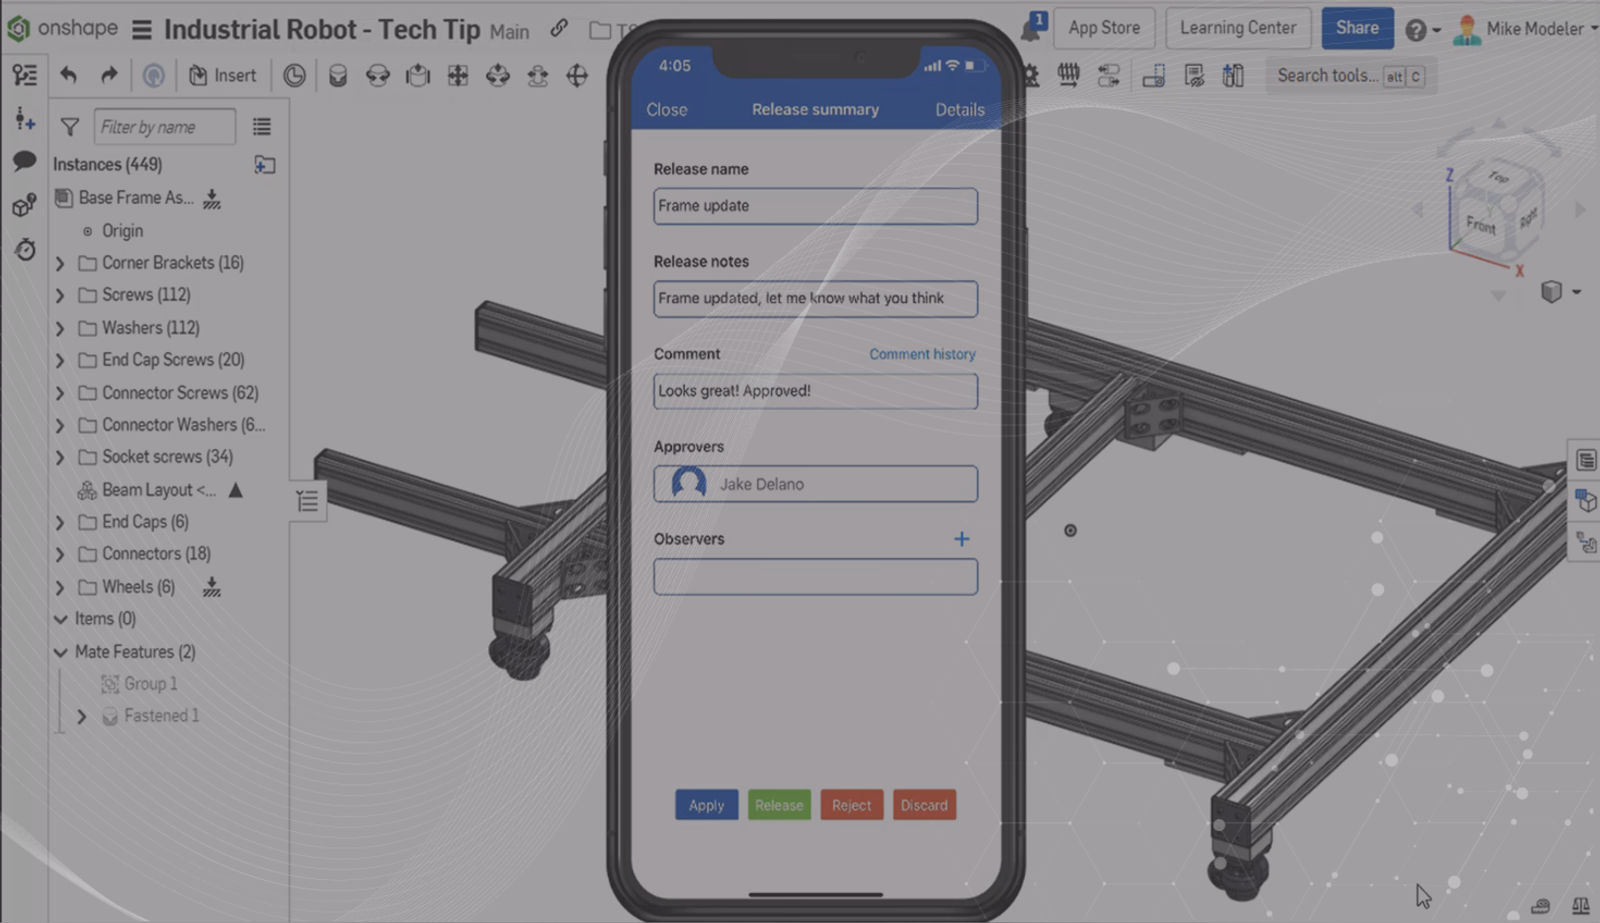The width and height of the screenshot is (1600, 923).
Task: Expand the Corner Brackets folder
Action: click(x=60, y=264)
